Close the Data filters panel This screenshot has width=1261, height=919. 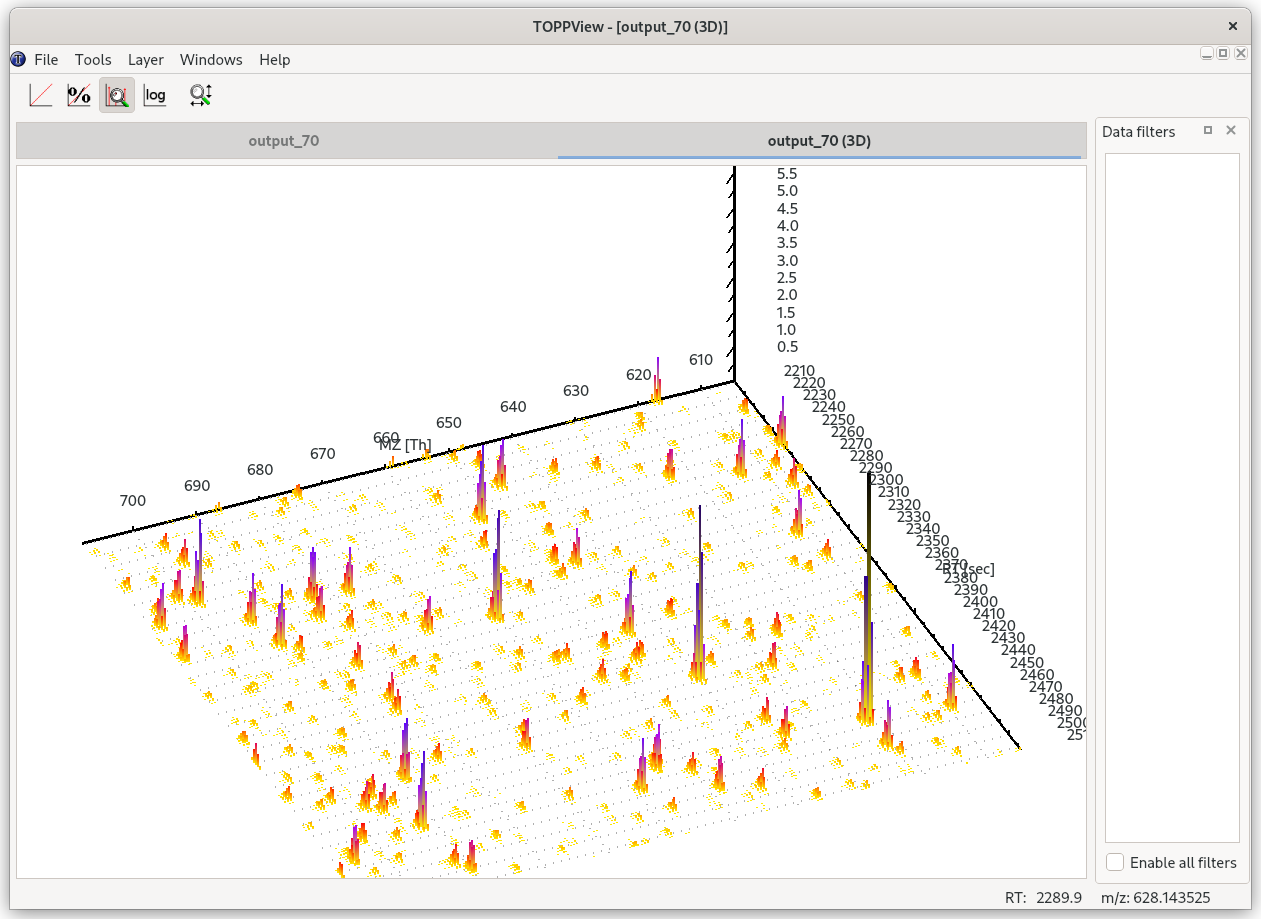(1231, 131)
